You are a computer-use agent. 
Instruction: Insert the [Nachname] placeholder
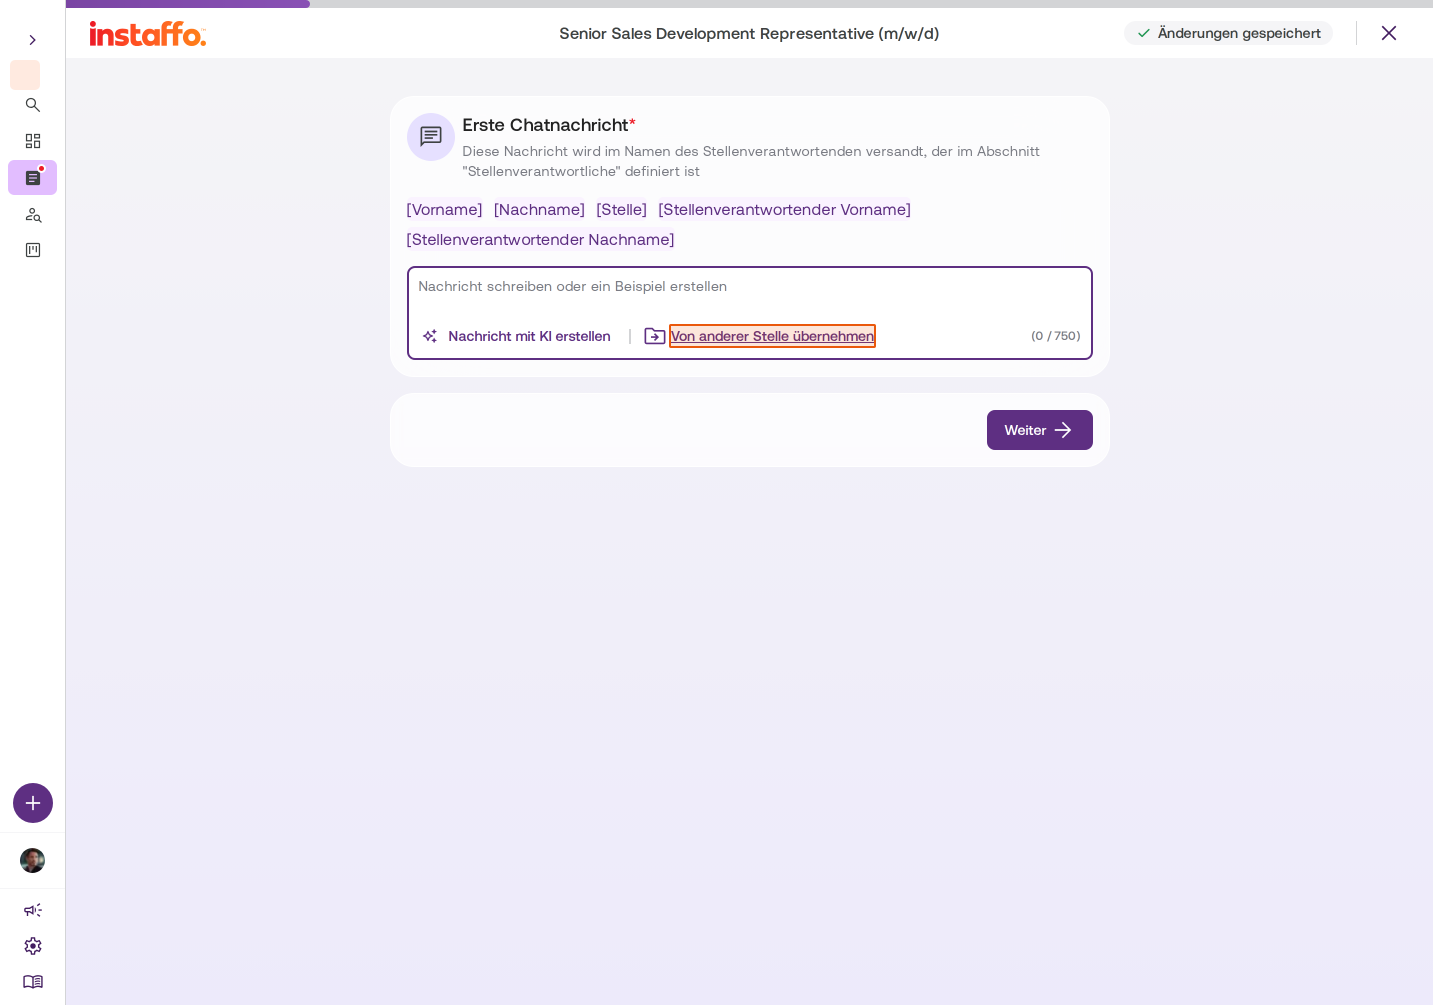click(x=539, y=209)
